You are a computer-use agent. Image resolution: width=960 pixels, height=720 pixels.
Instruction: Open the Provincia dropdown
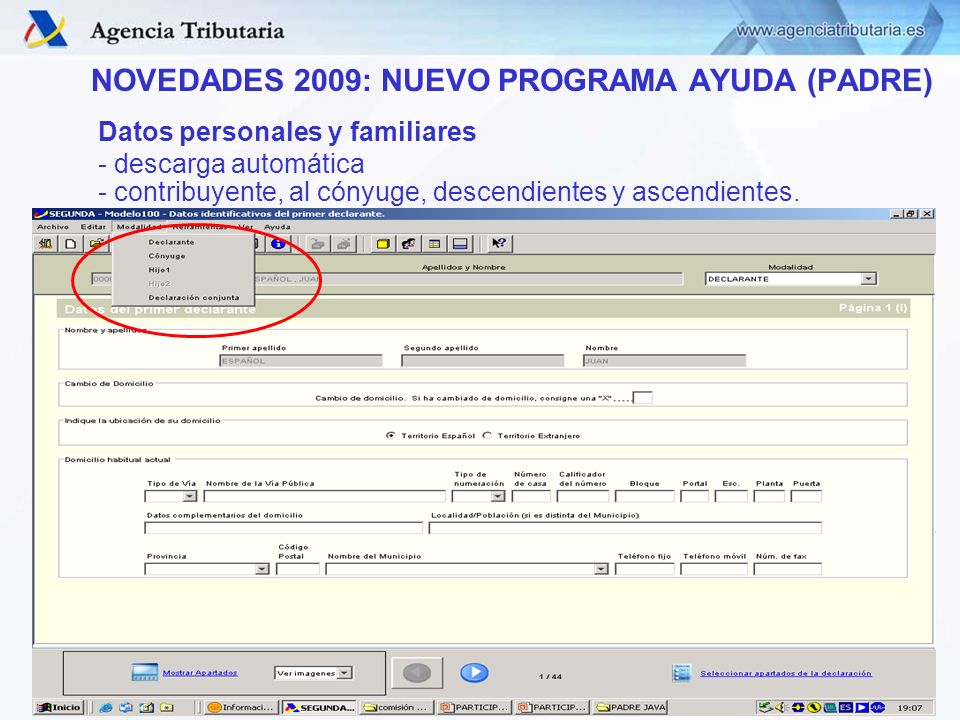(x=262, y=569)
